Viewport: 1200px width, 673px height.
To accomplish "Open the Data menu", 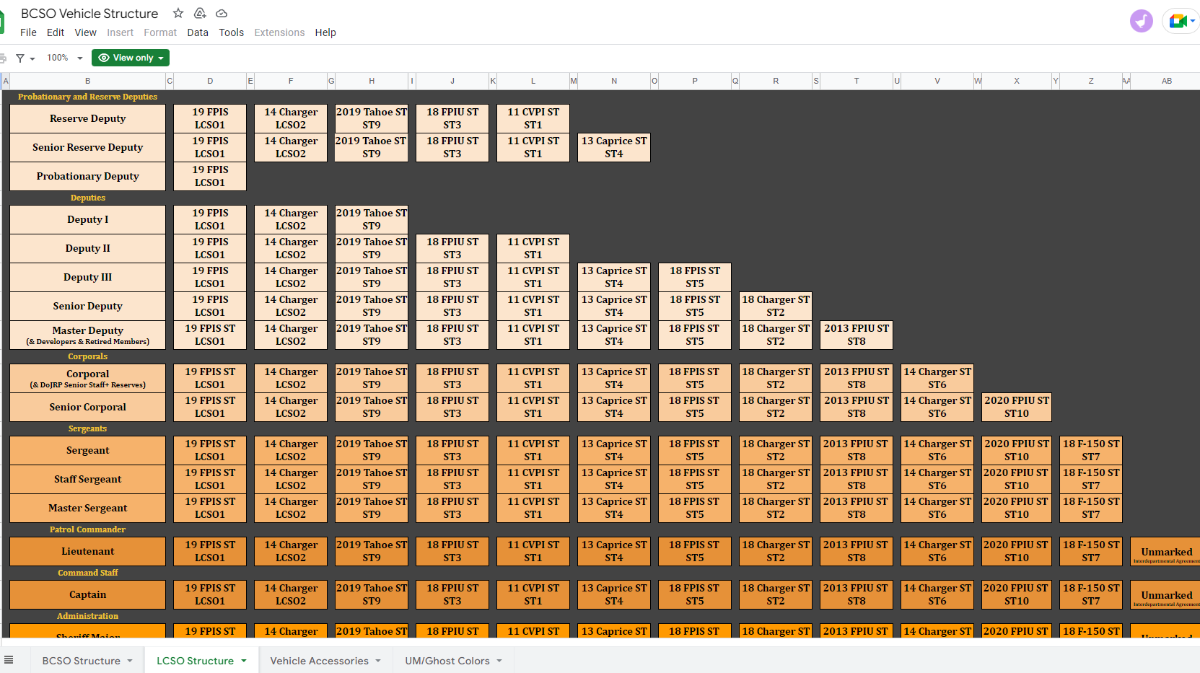I will pyautogui.click(x=198, y=32).
